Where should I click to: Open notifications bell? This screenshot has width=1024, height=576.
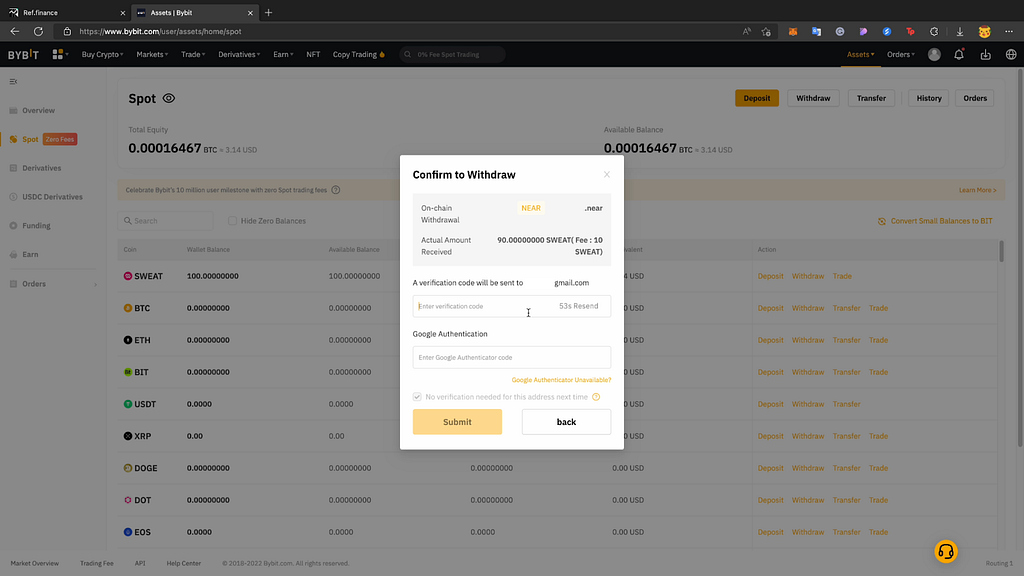959,55
